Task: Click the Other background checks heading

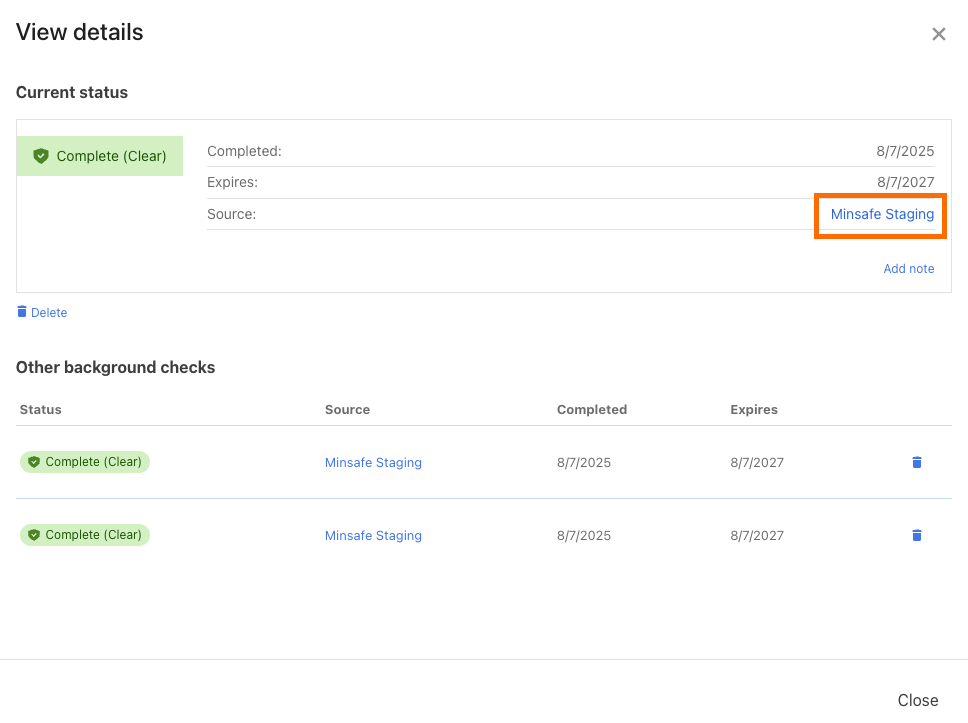Action: tap(115, 367)
